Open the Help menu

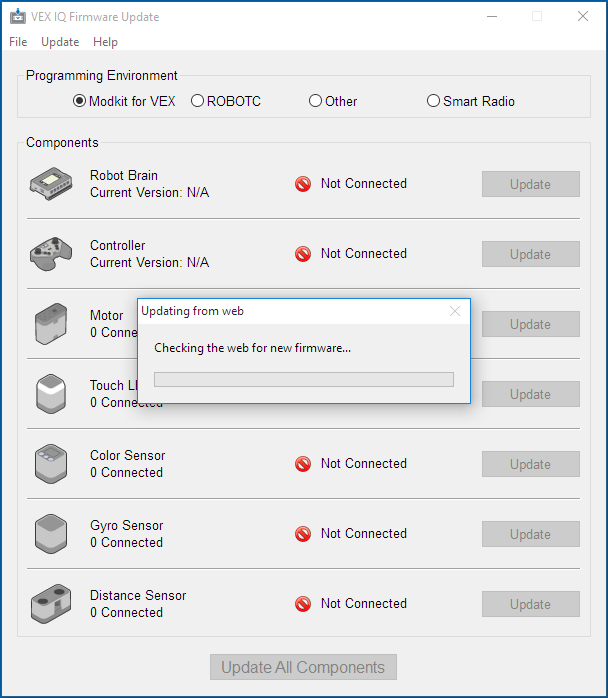(105, 42)
